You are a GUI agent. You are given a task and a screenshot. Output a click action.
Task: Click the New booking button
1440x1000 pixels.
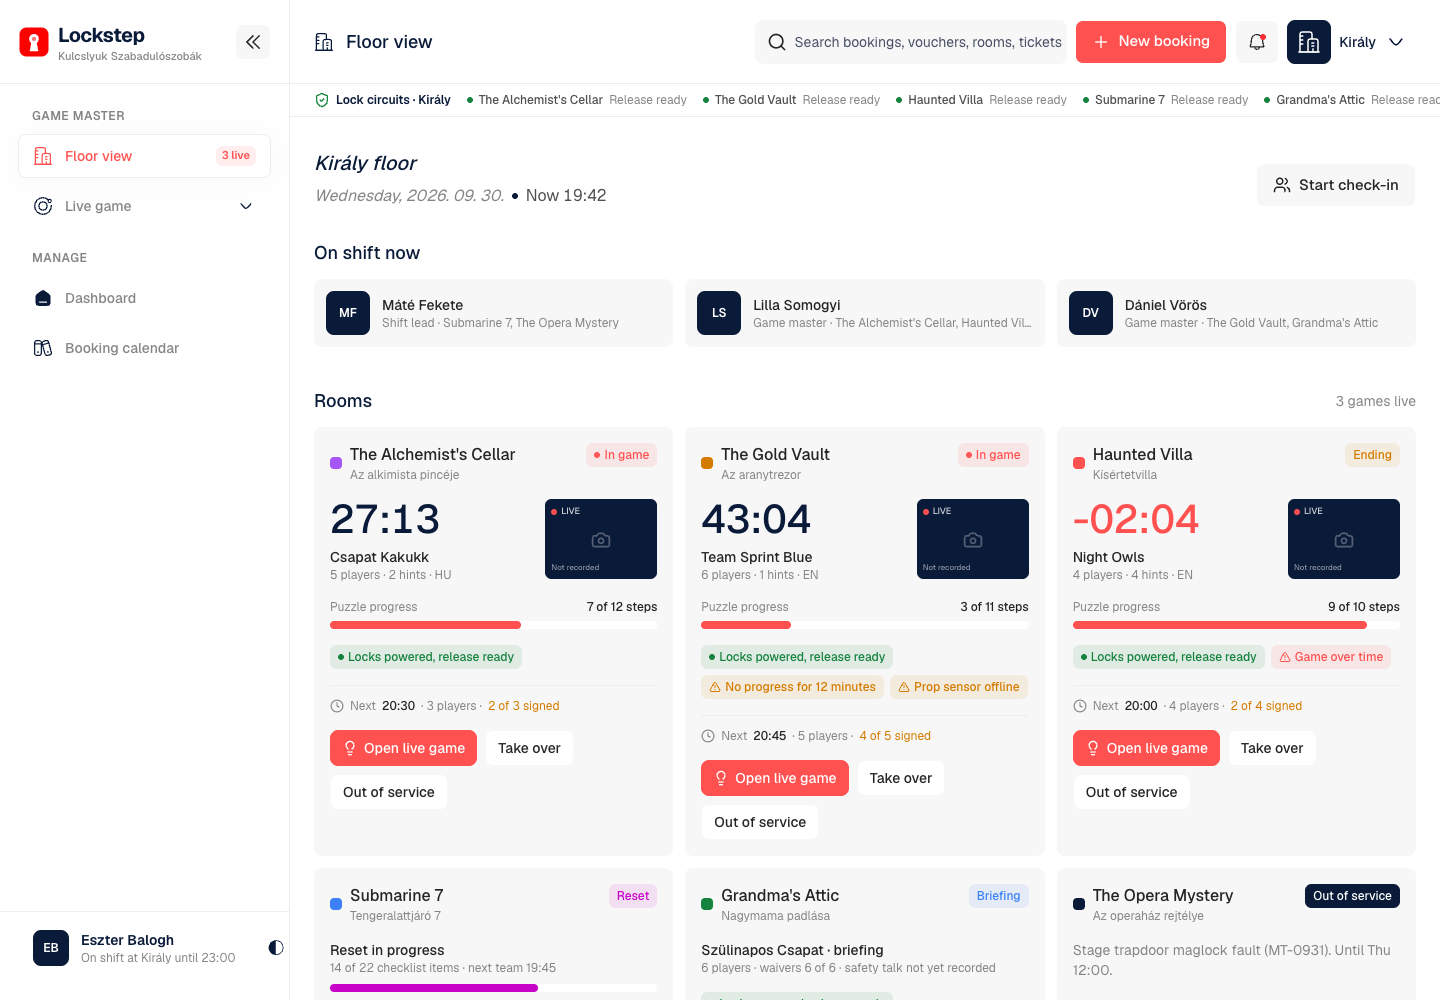point(1151,42)
